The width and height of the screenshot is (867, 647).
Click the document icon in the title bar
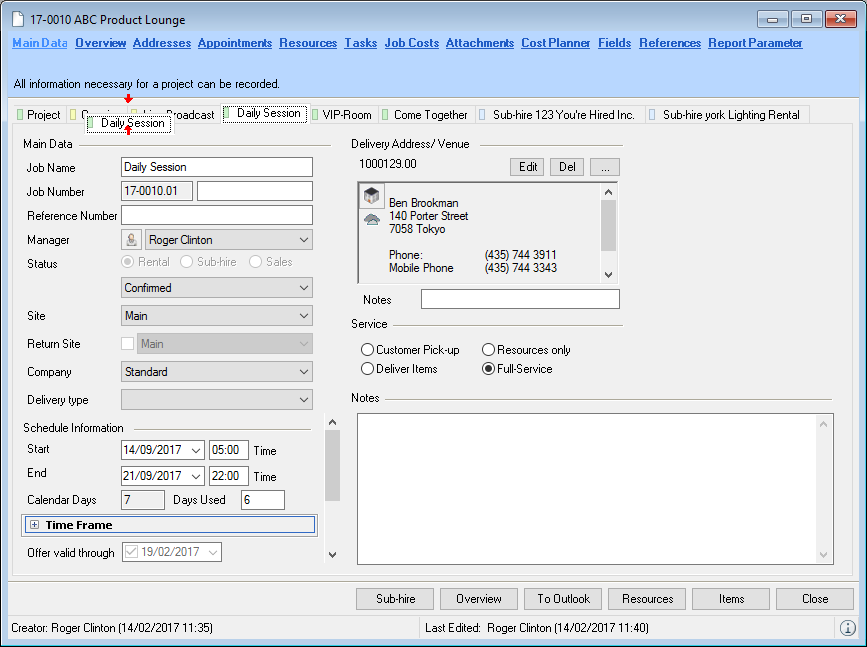coord(17,19)
